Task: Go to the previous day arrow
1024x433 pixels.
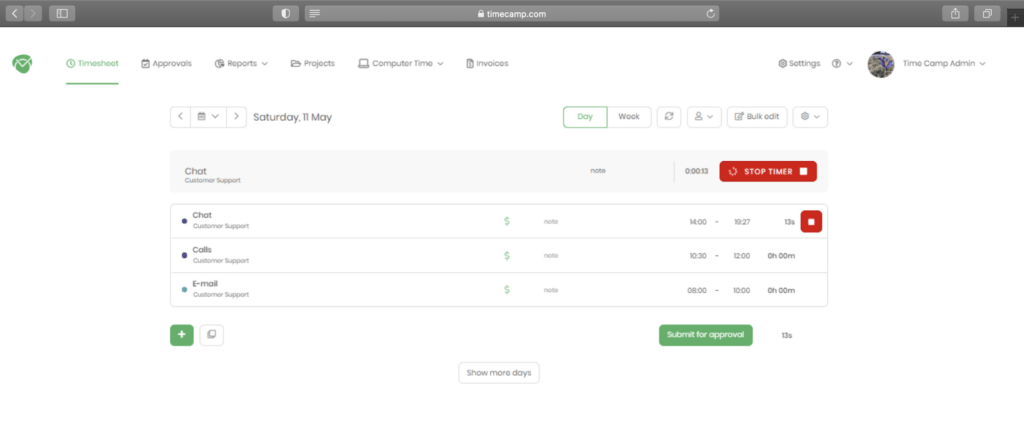Action: tap(180, 117)
